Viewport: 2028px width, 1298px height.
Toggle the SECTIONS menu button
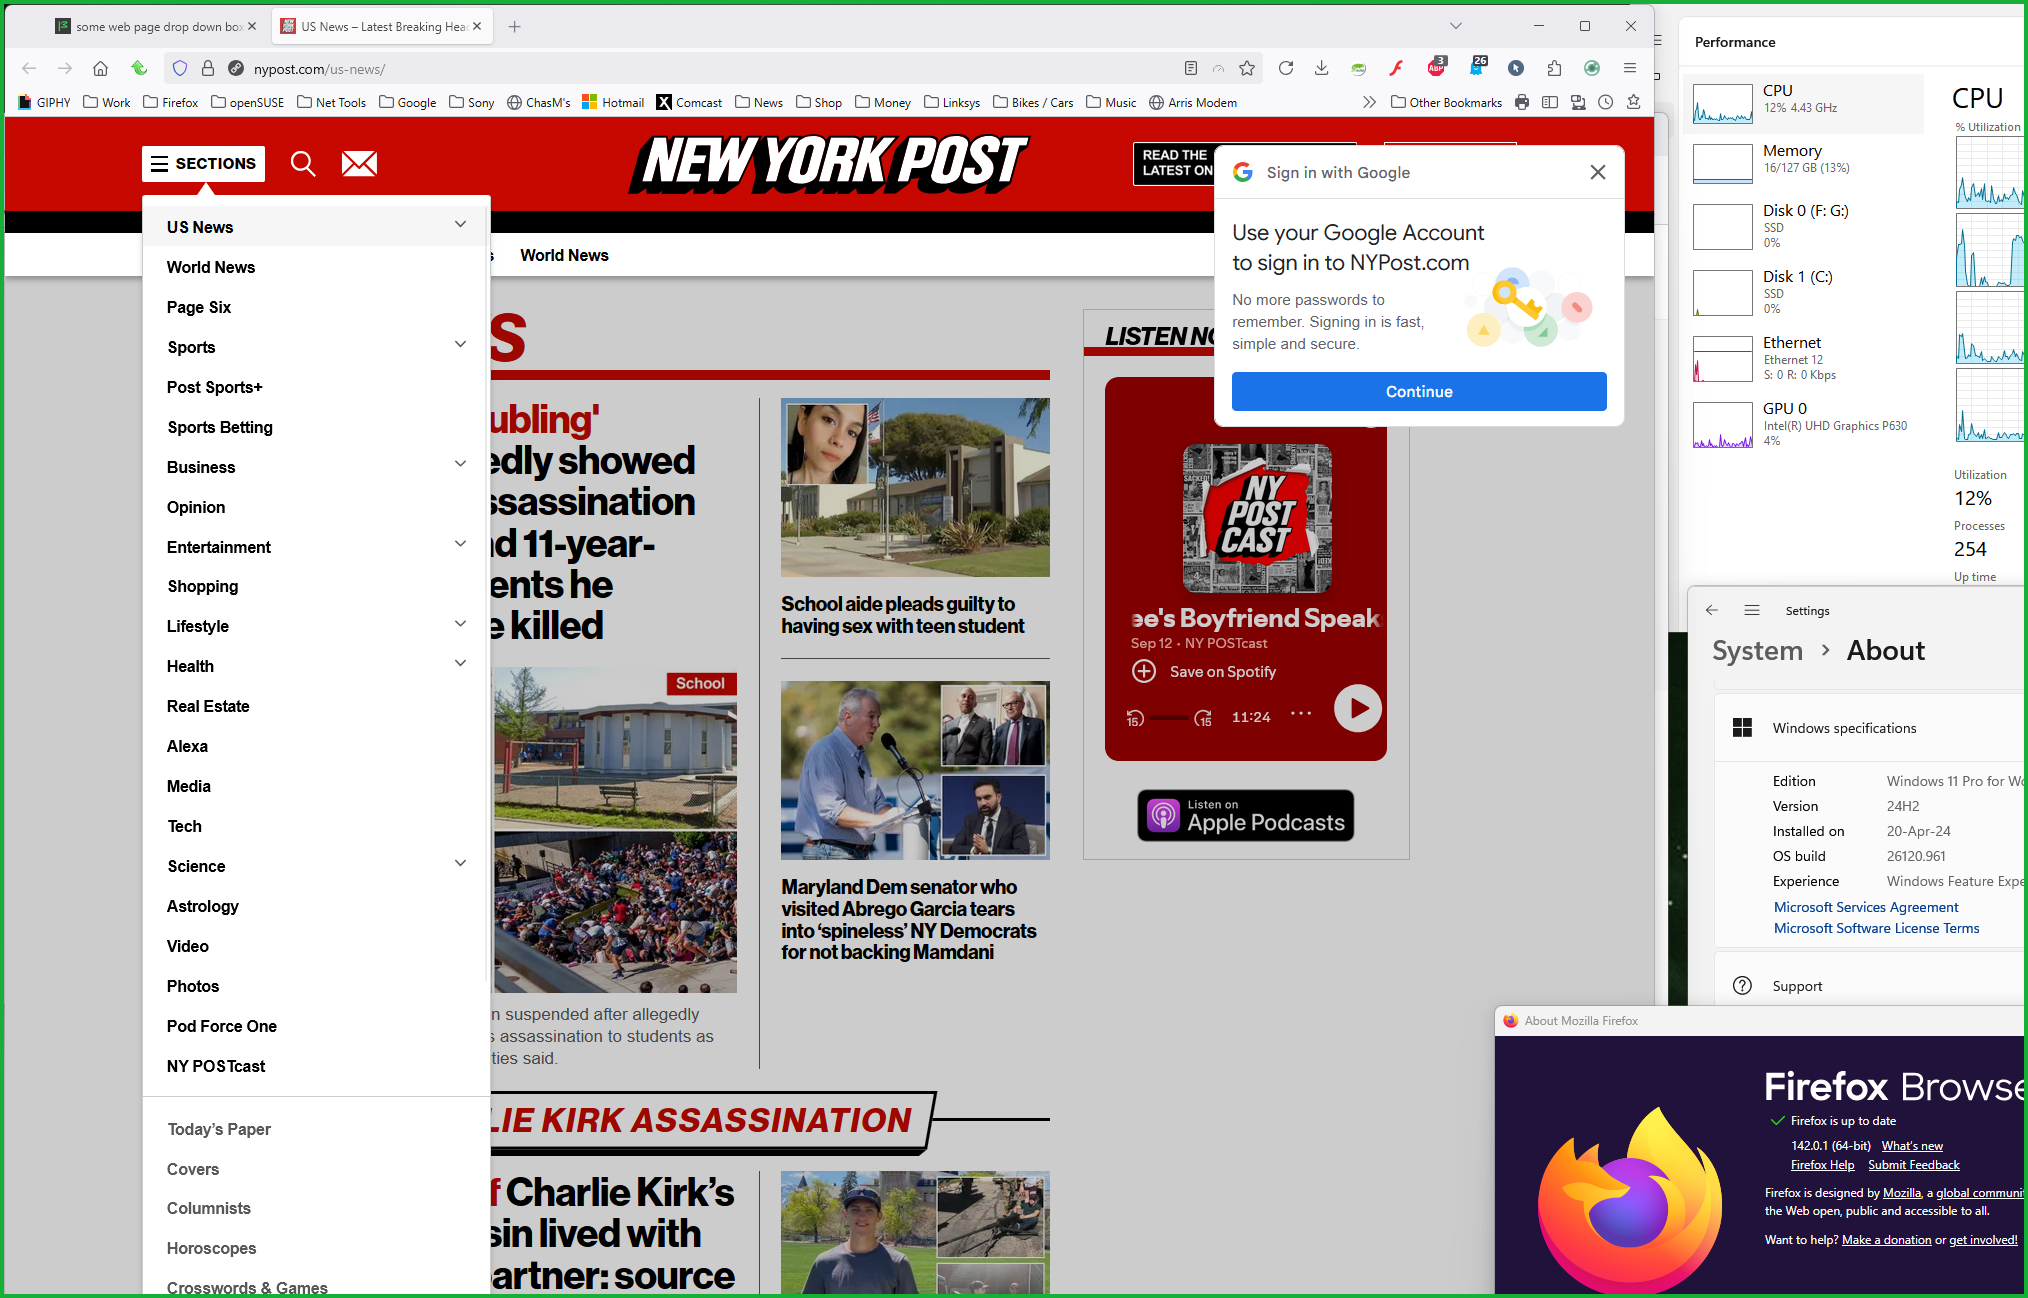coord(204,163)
